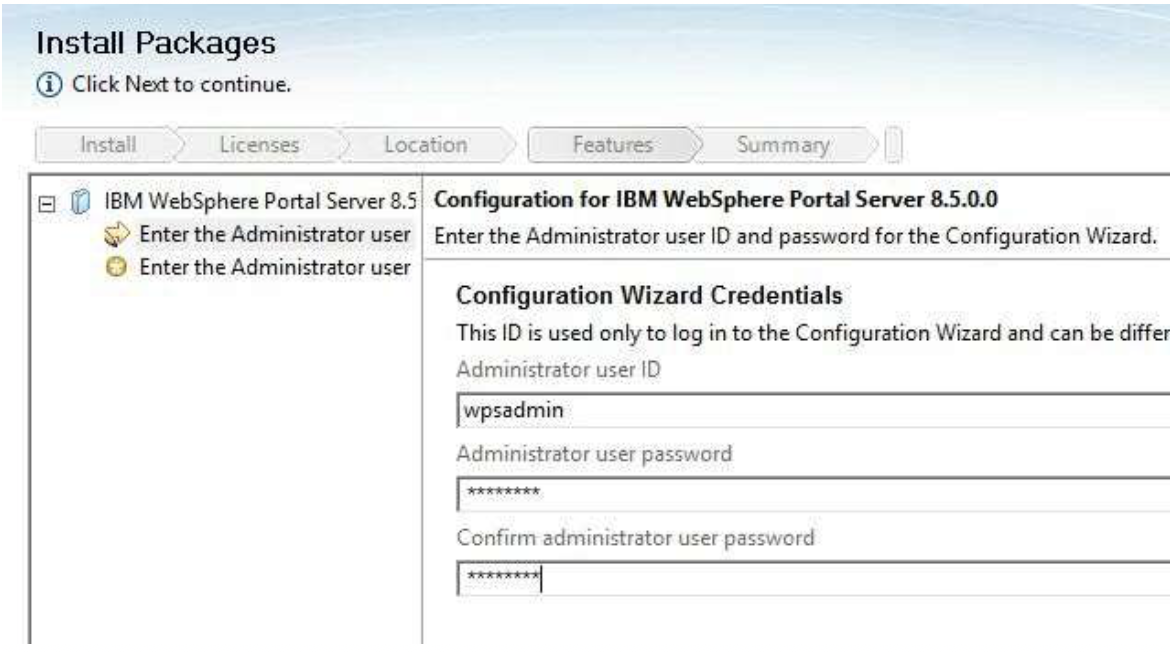1170x664 pixels.
Task: Click the Configuration Wizard Credentials heading
Action: click(x=649, y=296)
